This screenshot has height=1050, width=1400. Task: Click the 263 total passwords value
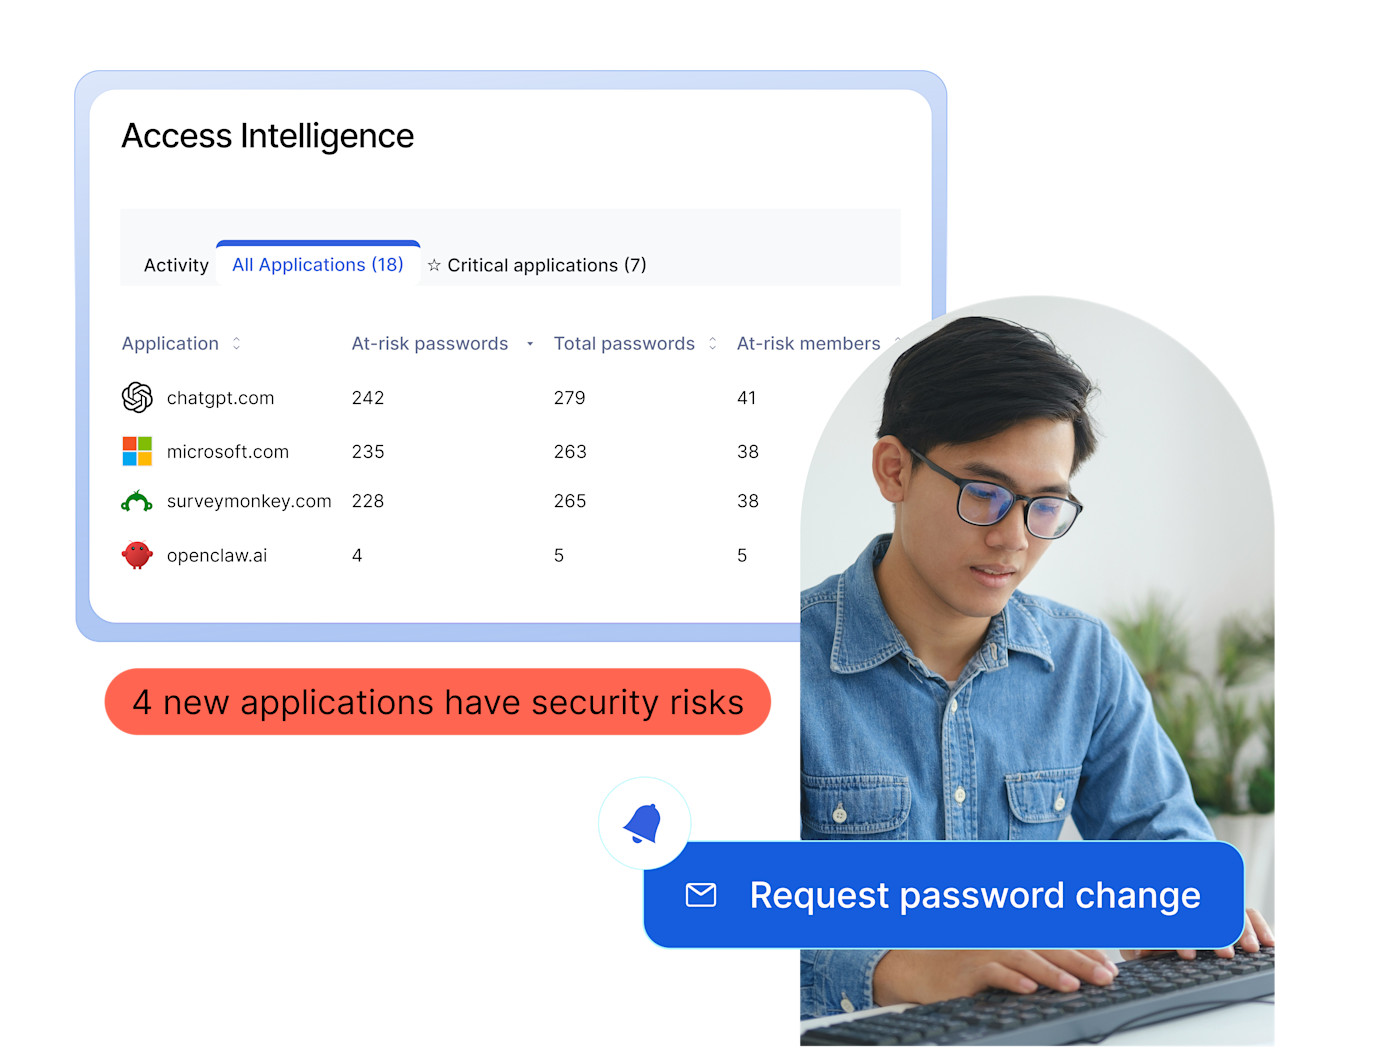click(570, 452)
